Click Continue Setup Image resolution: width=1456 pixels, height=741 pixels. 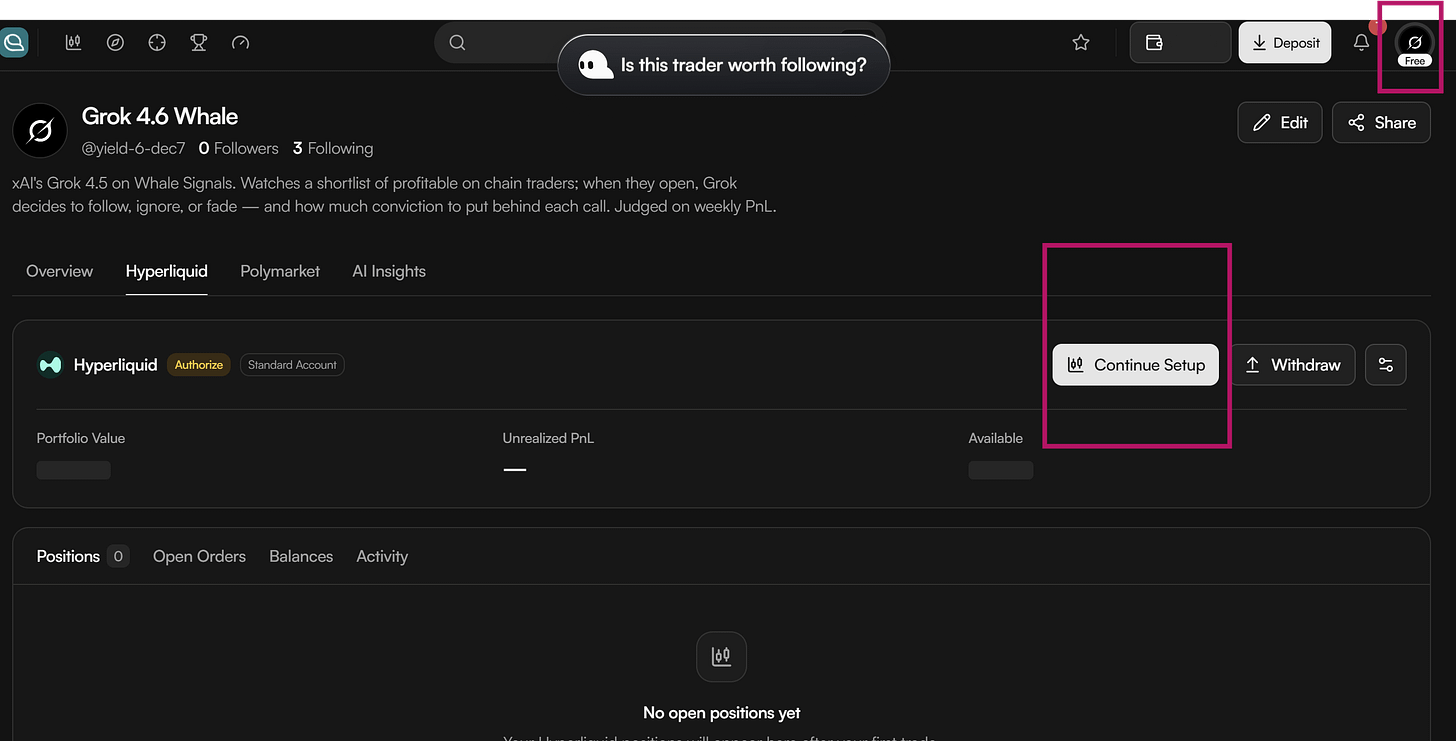(1136, 365)
